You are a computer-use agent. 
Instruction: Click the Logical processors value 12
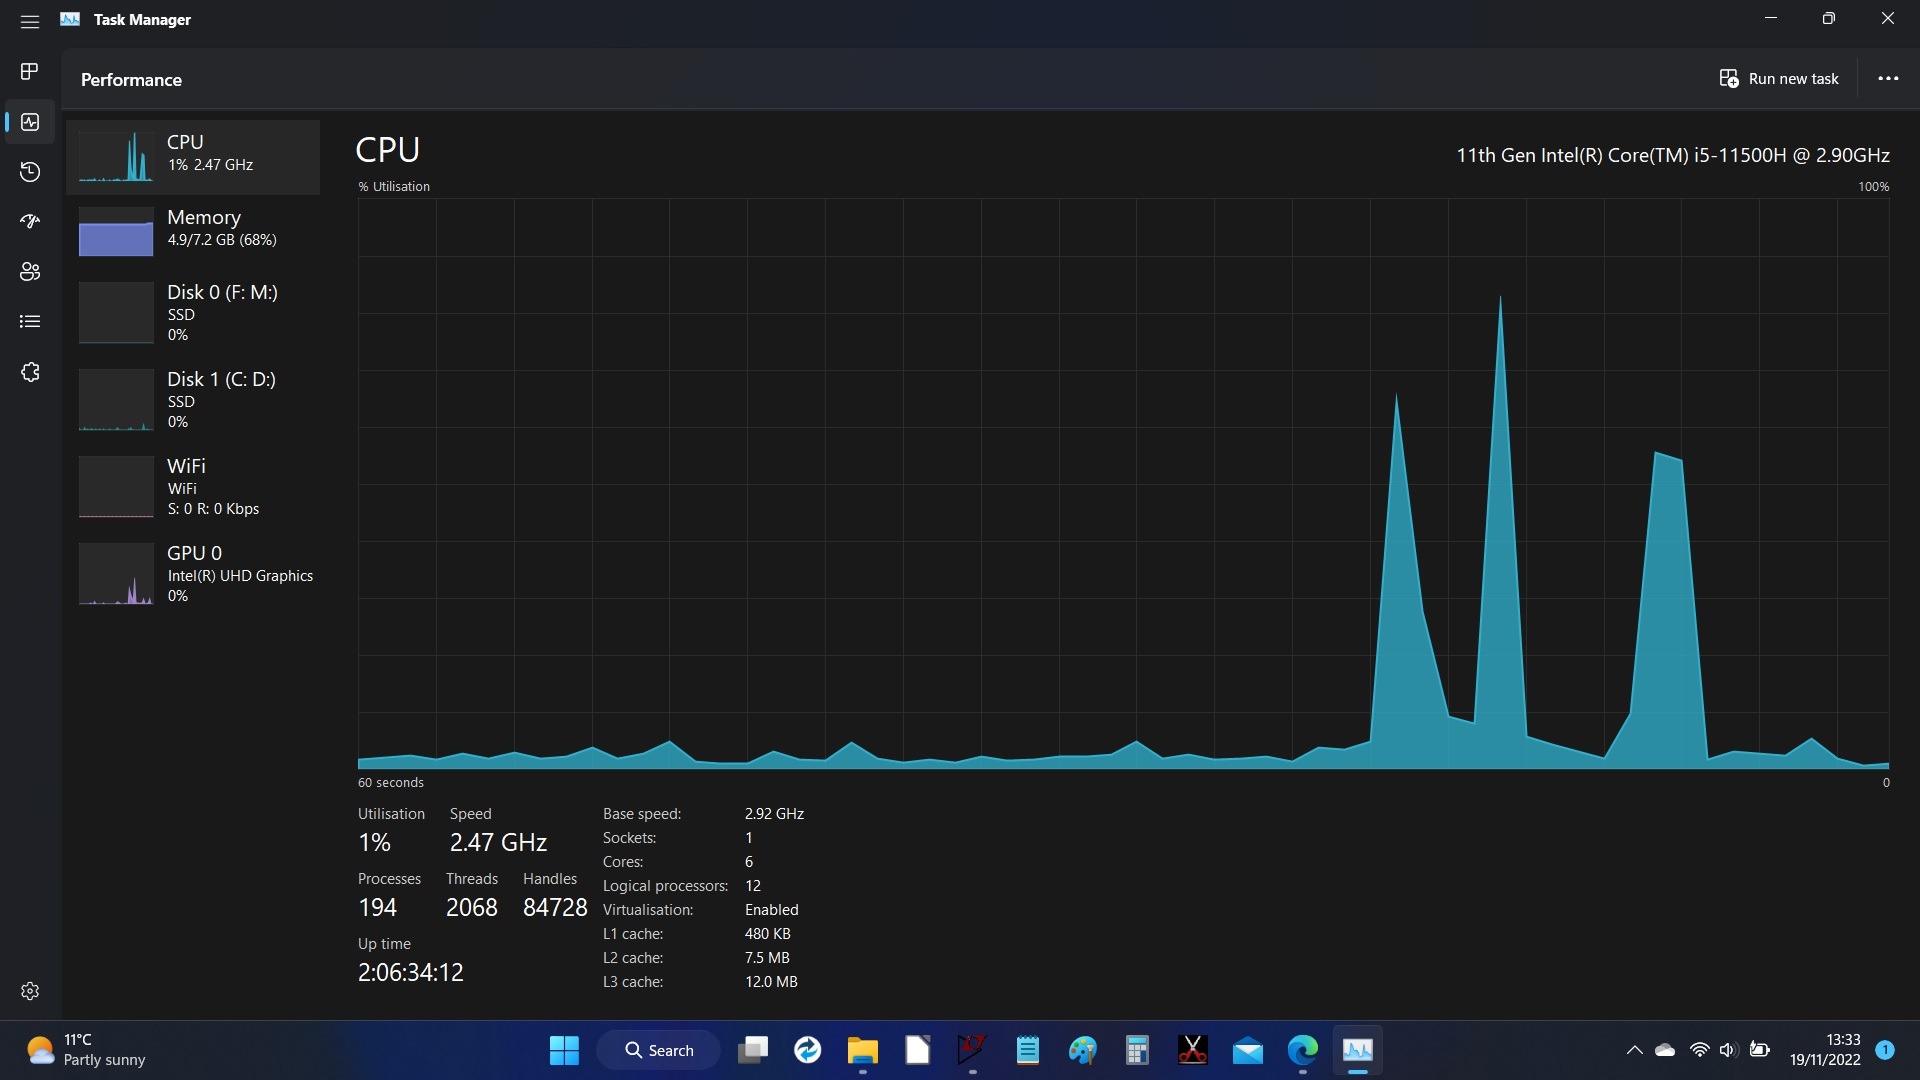(753, 886)
